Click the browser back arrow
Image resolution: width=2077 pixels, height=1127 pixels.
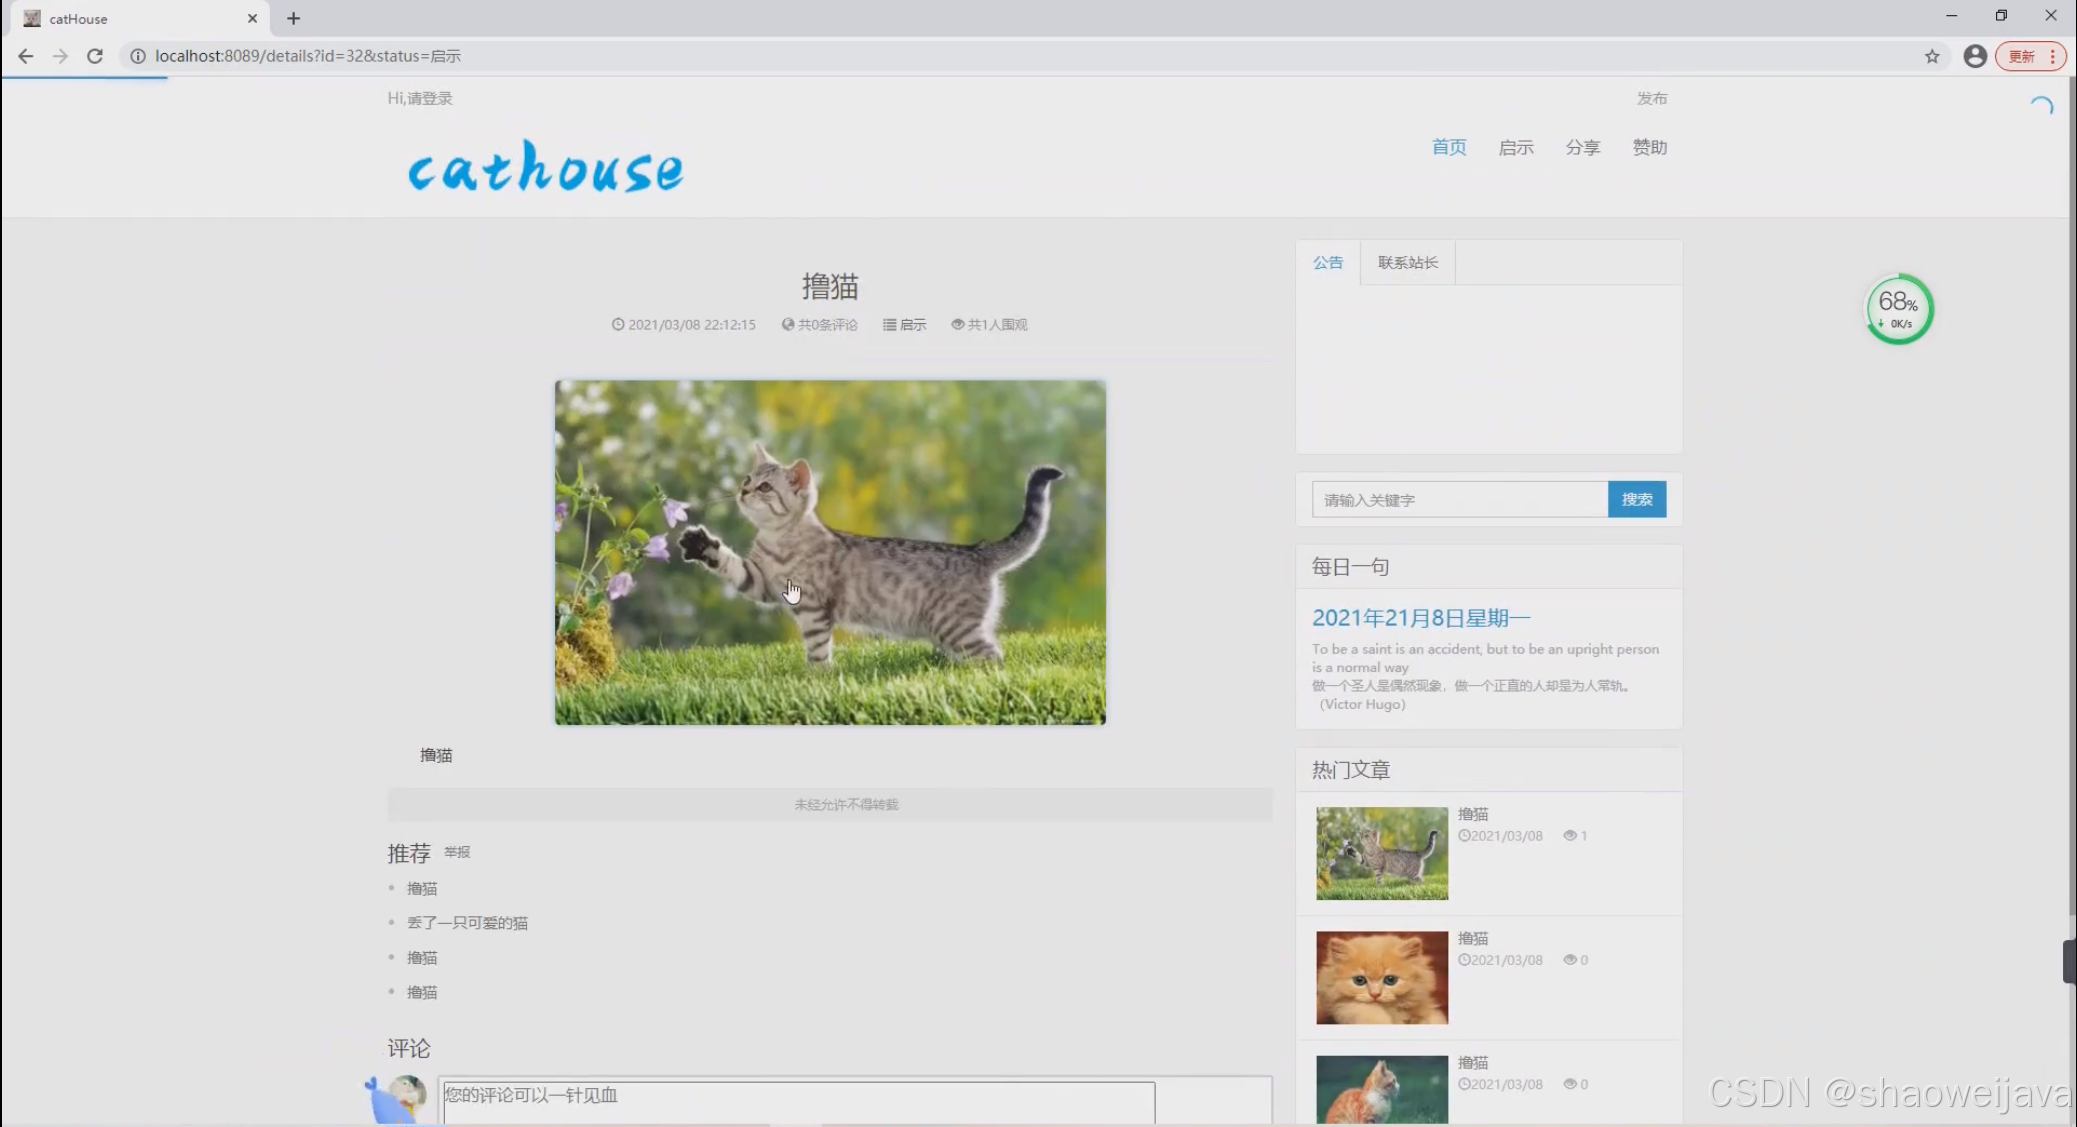26,56
